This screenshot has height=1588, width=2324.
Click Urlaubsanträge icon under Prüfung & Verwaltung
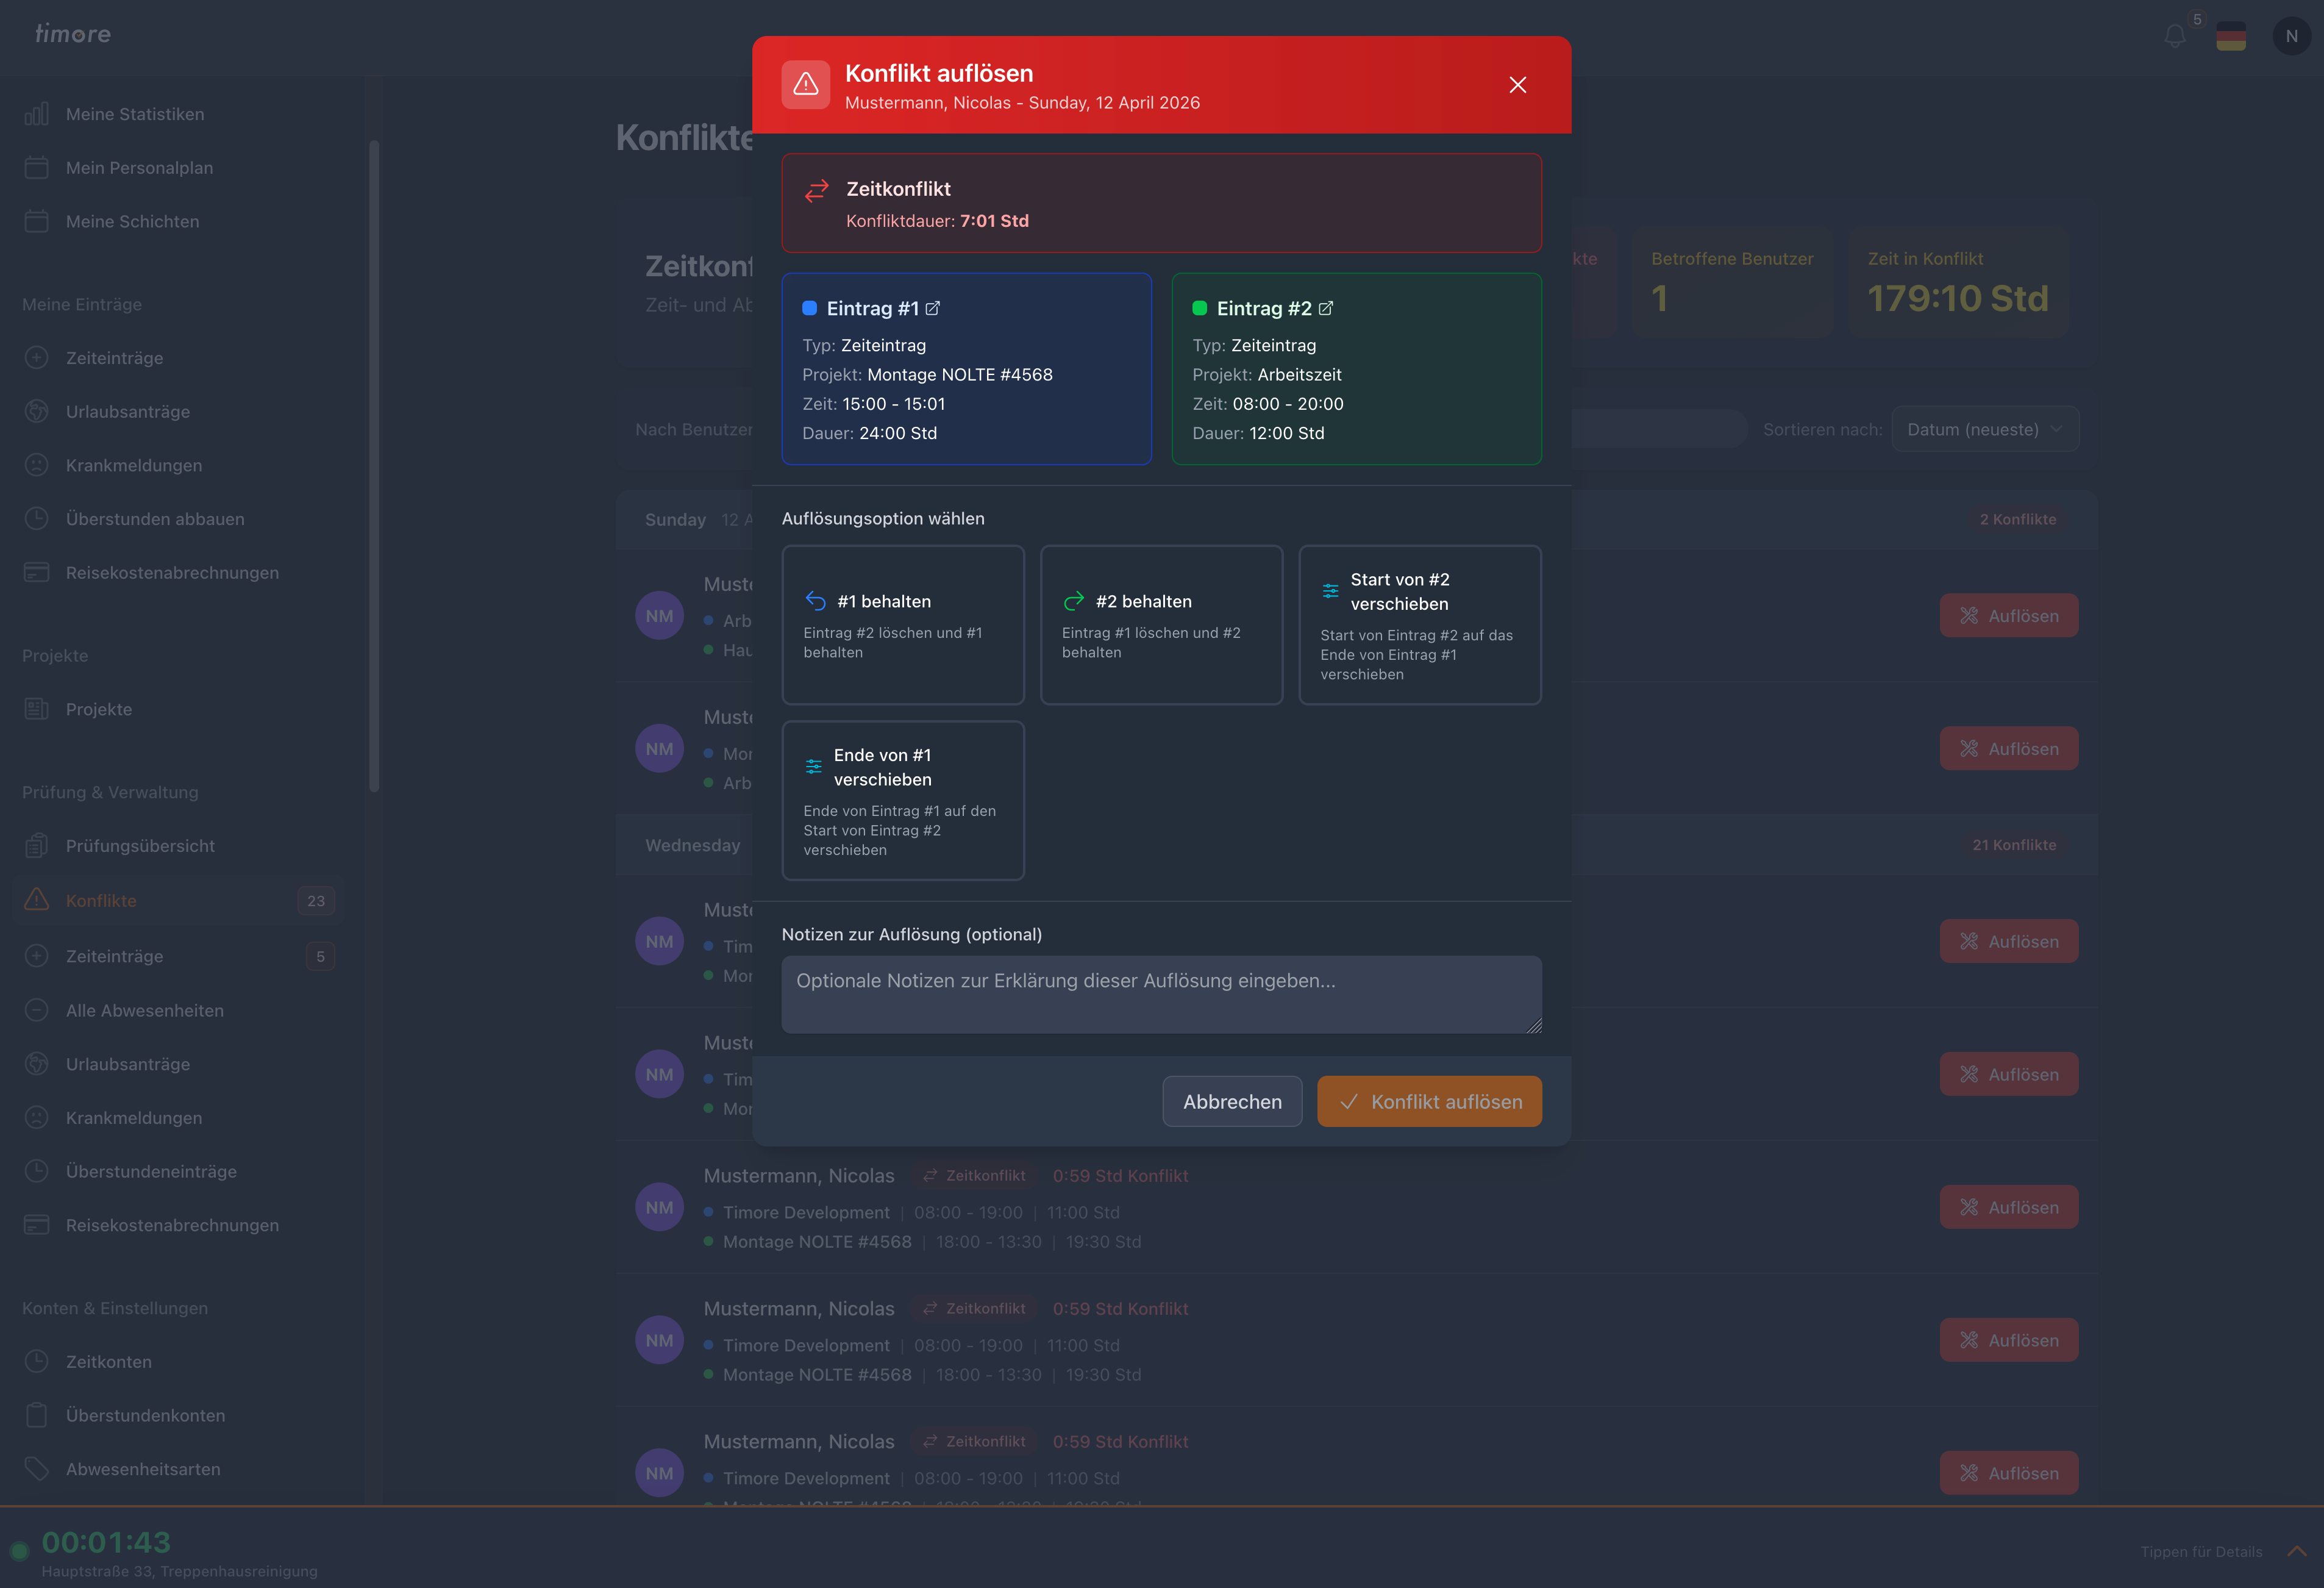coord(37,1064)
